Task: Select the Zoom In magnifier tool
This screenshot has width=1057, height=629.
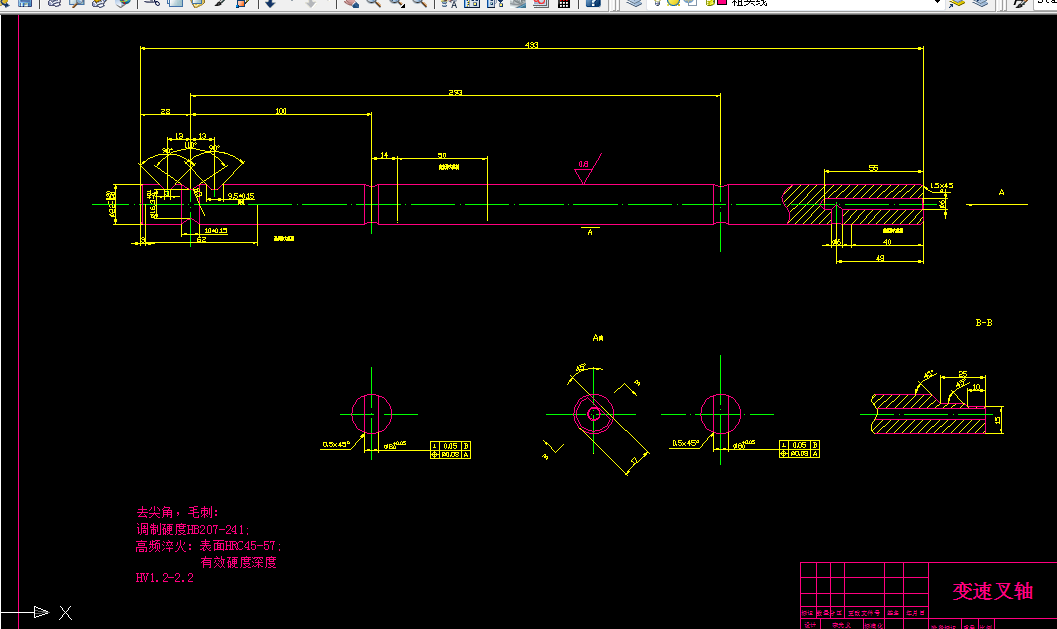Action: [x=375, y=4]
